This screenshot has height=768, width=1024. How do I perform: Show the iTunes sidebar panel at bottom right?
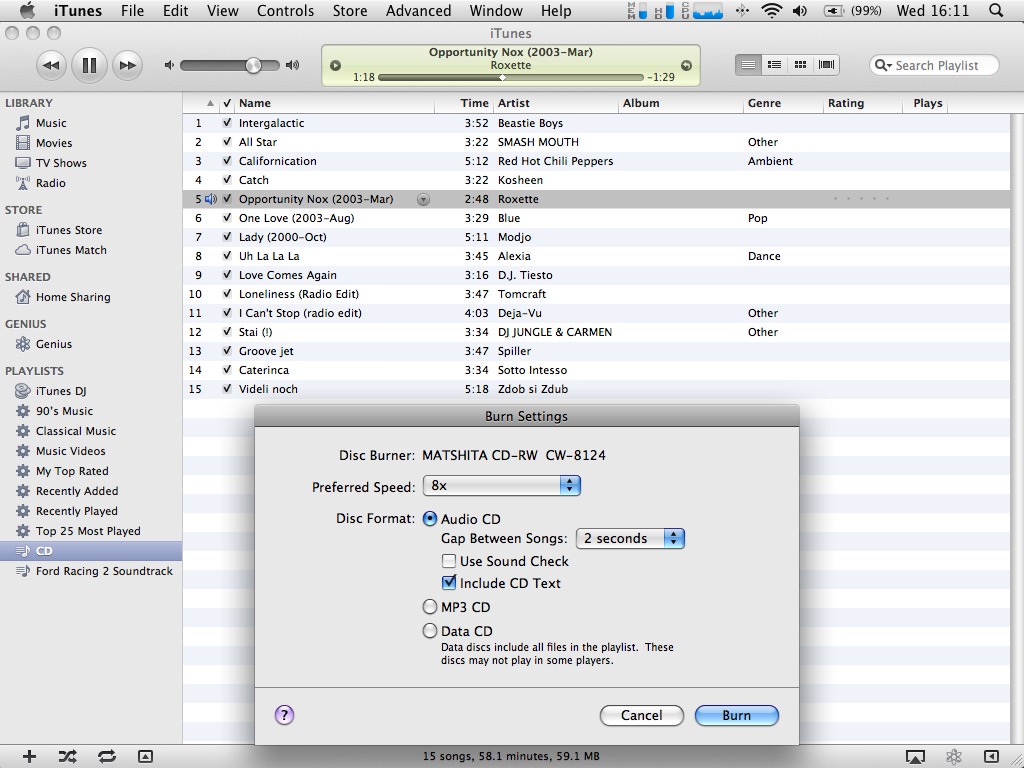[x=991, y=757]
